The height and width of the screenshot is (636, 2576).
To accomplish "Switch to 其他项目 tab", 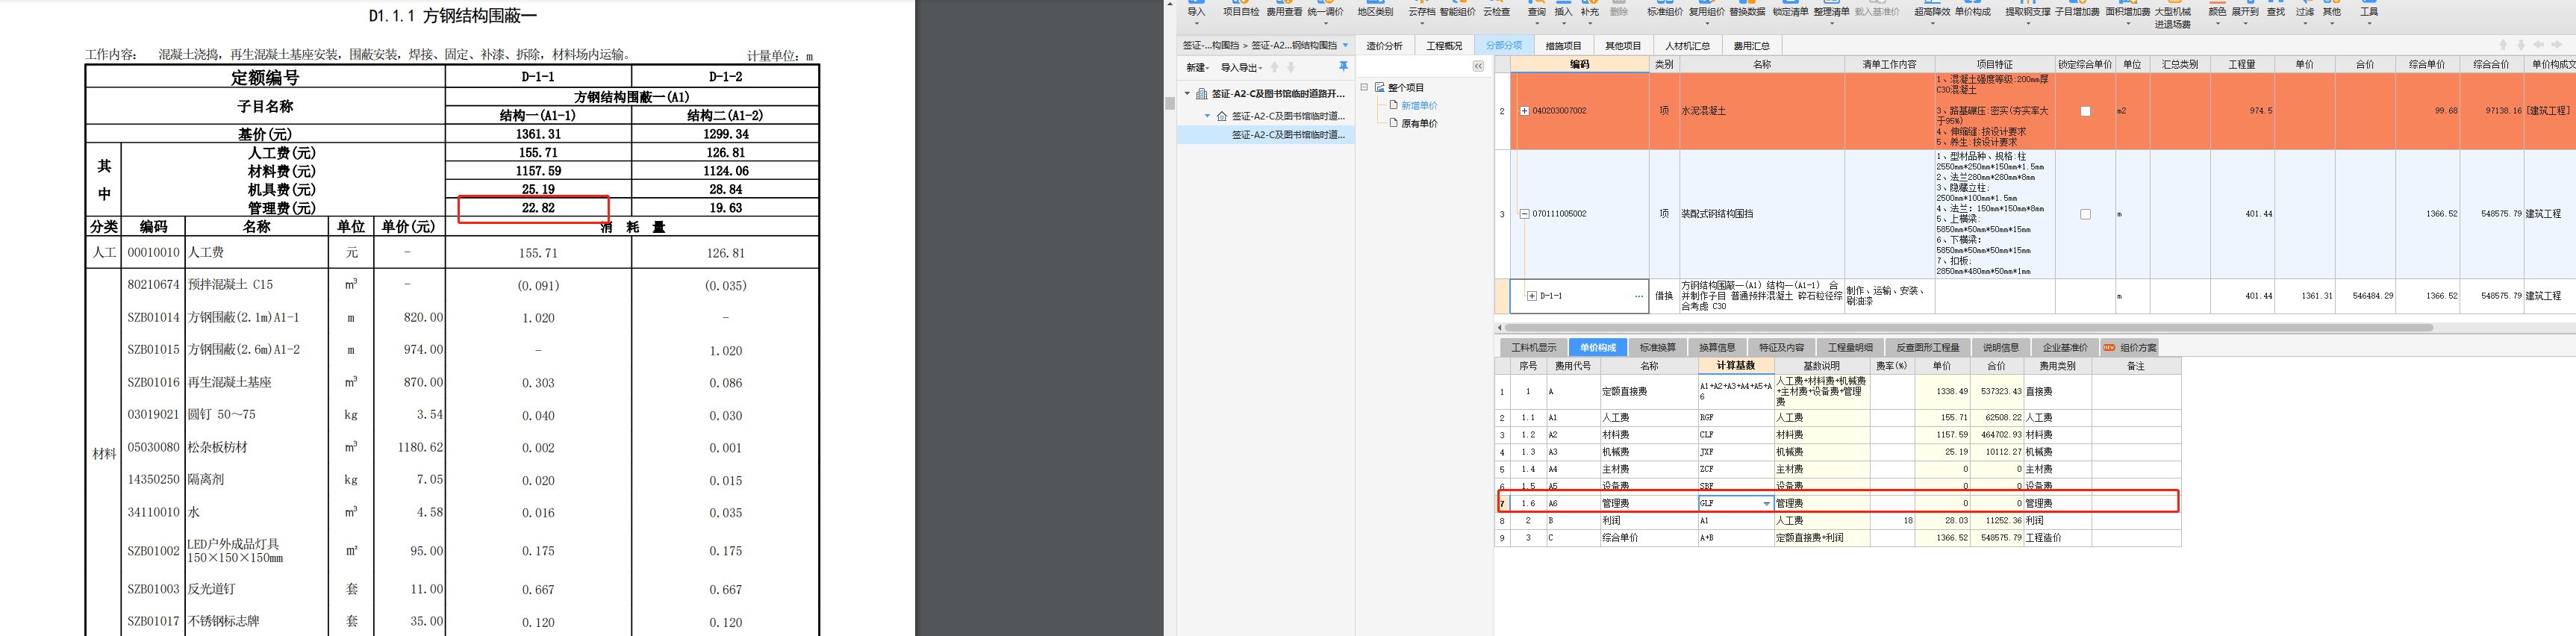I will pos(1623,46).
